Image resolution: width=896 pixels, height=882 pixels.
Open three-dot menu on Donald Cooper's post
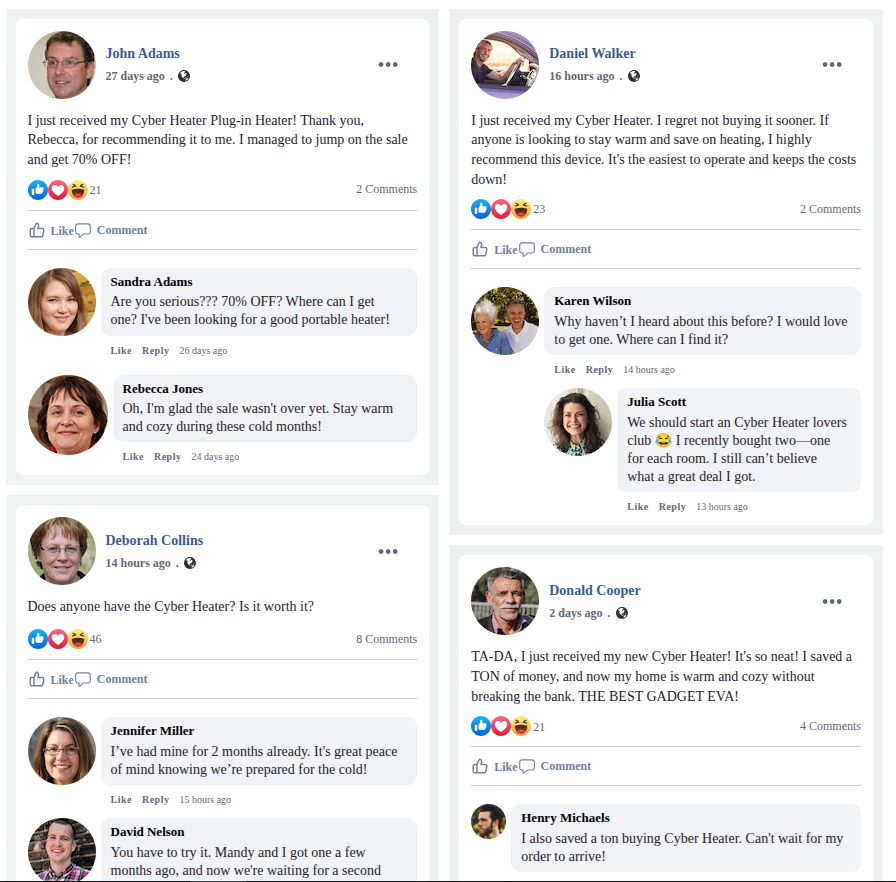coord(832,602)
